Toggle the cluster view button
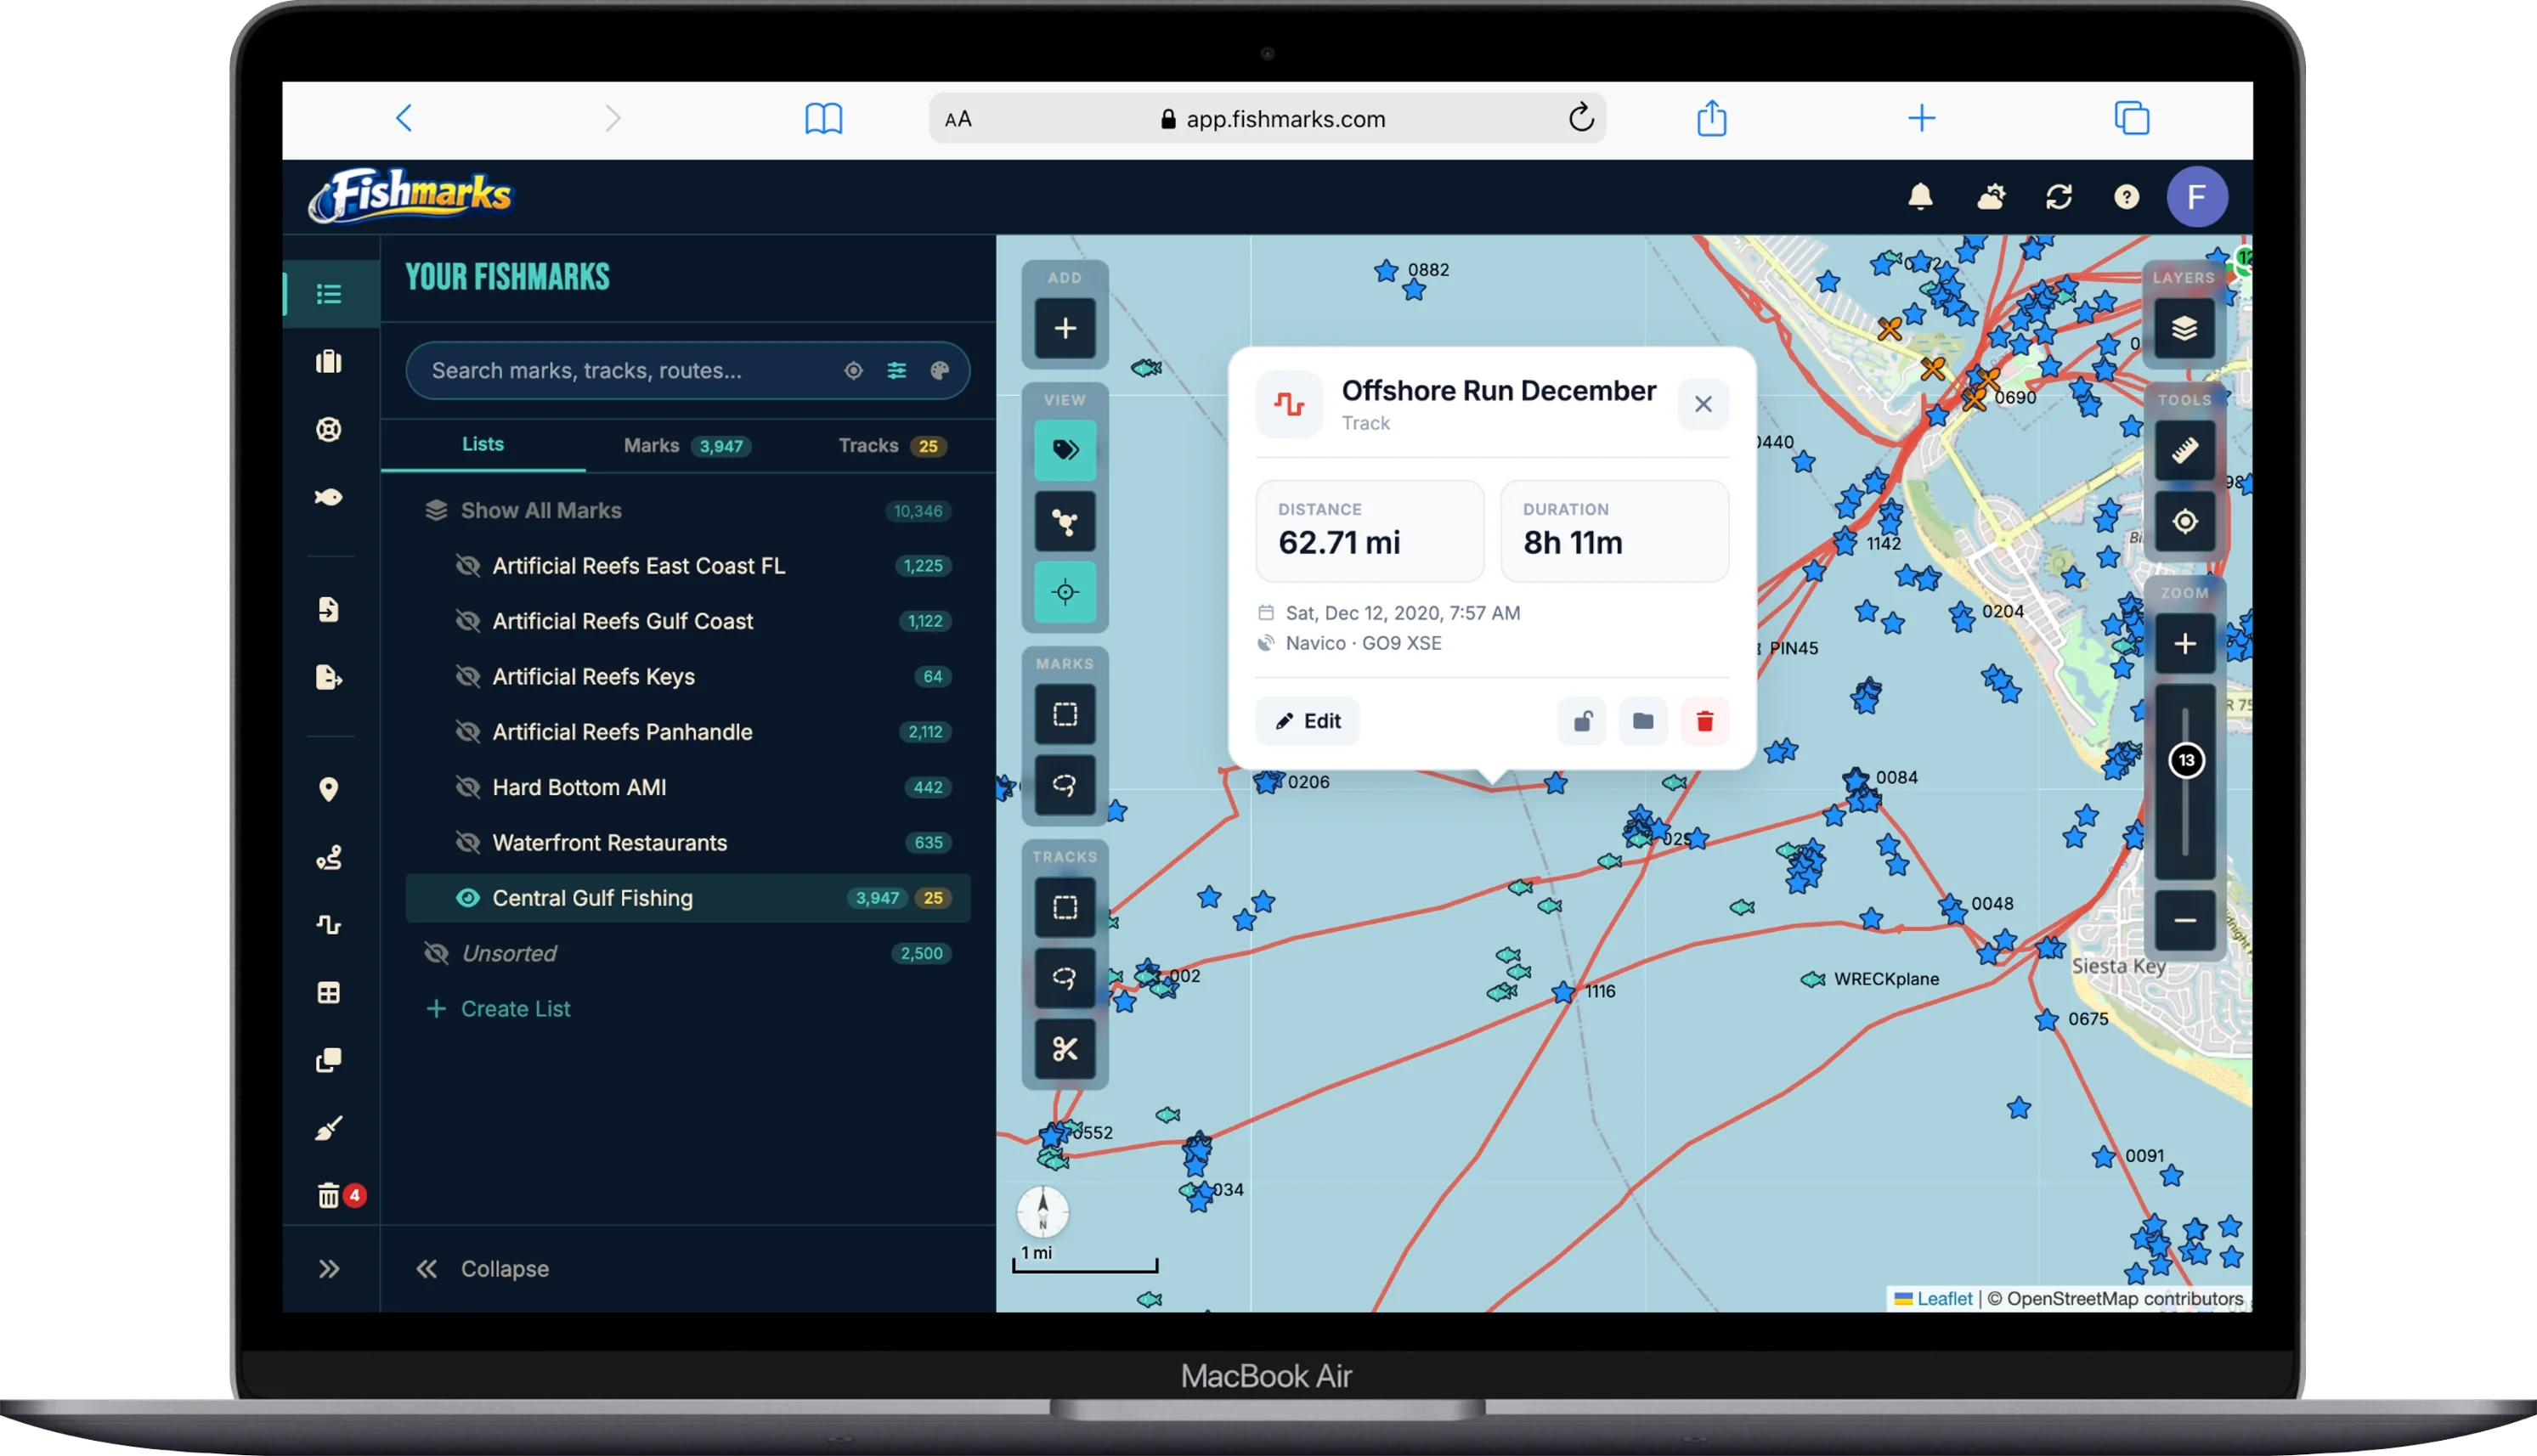 coord(1065,521)
